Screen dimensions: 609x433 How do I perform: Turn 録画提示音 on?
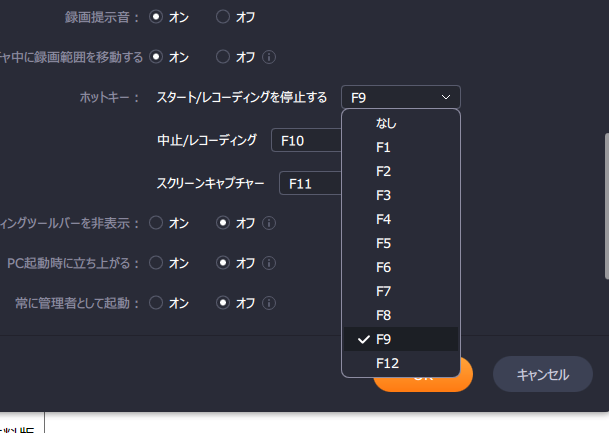[x=156, y=17]
